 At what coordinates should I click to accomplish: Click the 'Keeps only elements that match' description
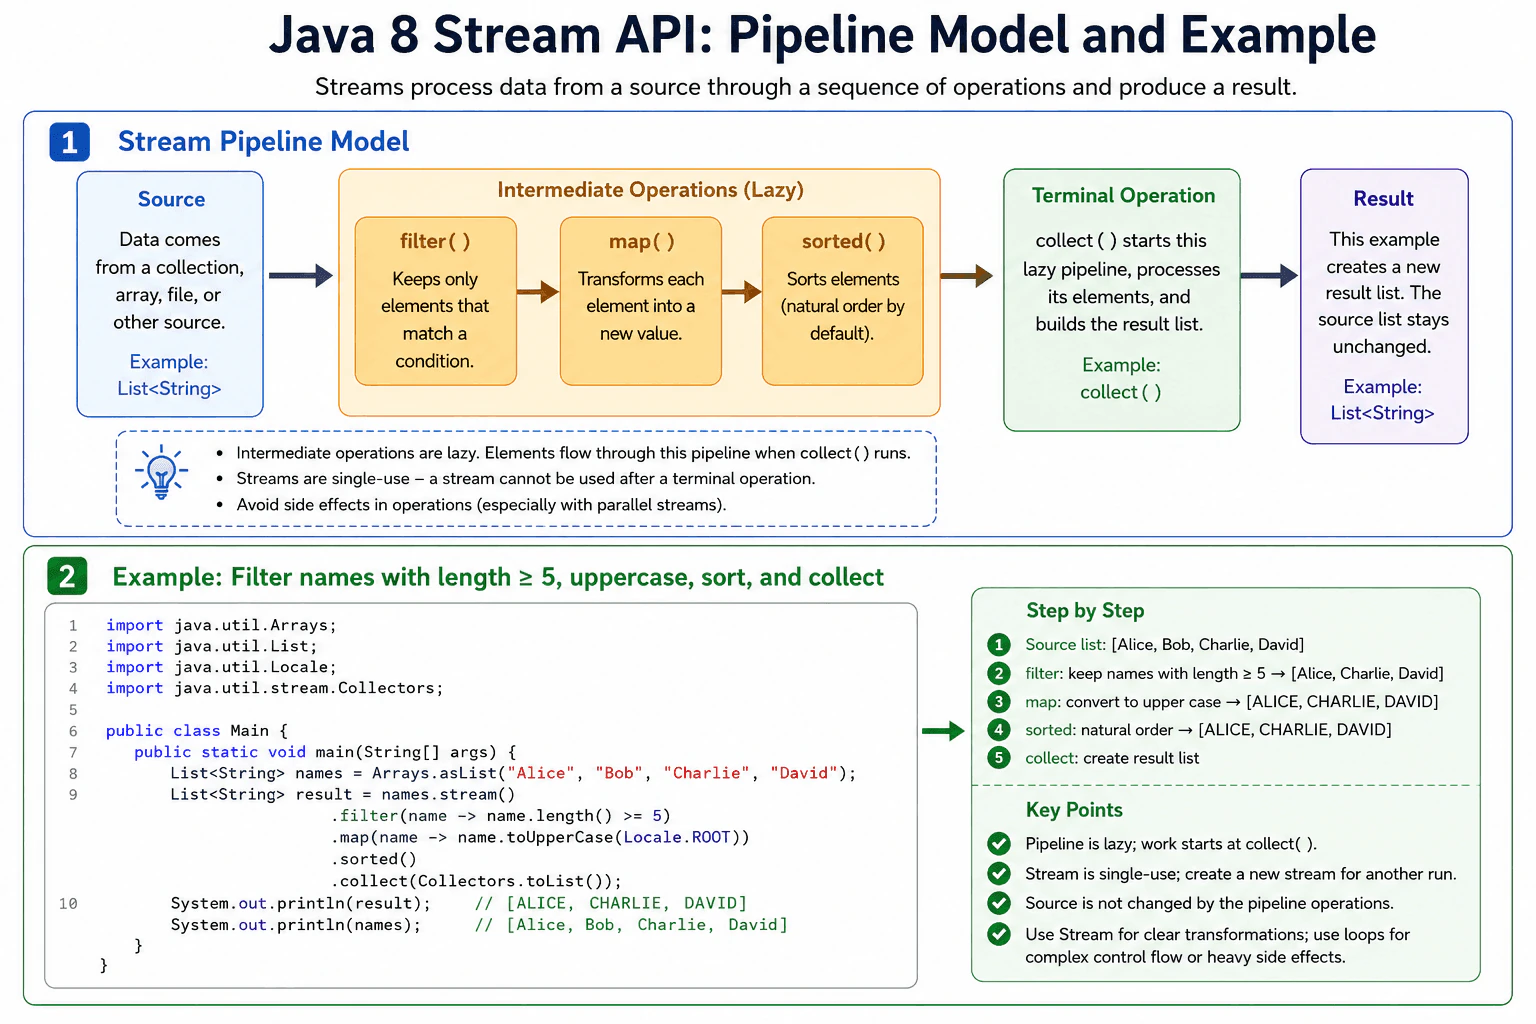pyautogui.click(x=435, y=320)
